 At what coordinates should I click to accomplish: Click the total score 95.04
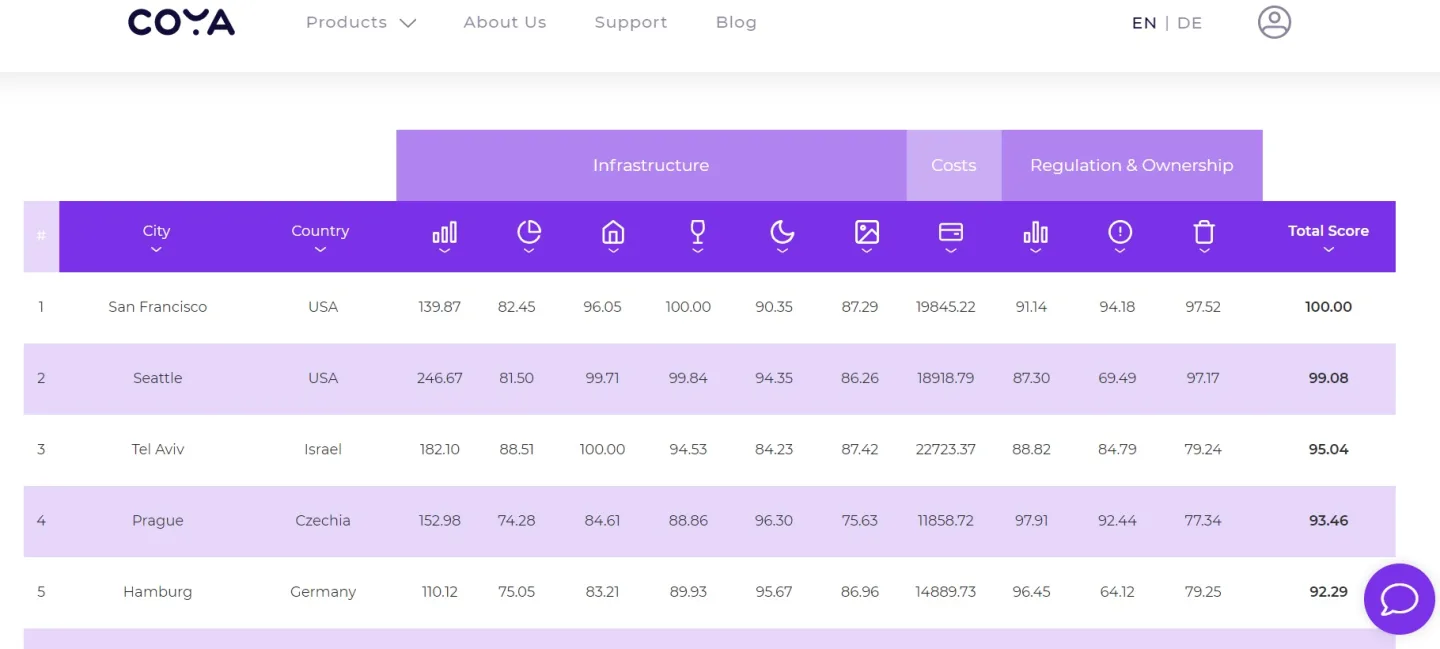(1328, 449)
